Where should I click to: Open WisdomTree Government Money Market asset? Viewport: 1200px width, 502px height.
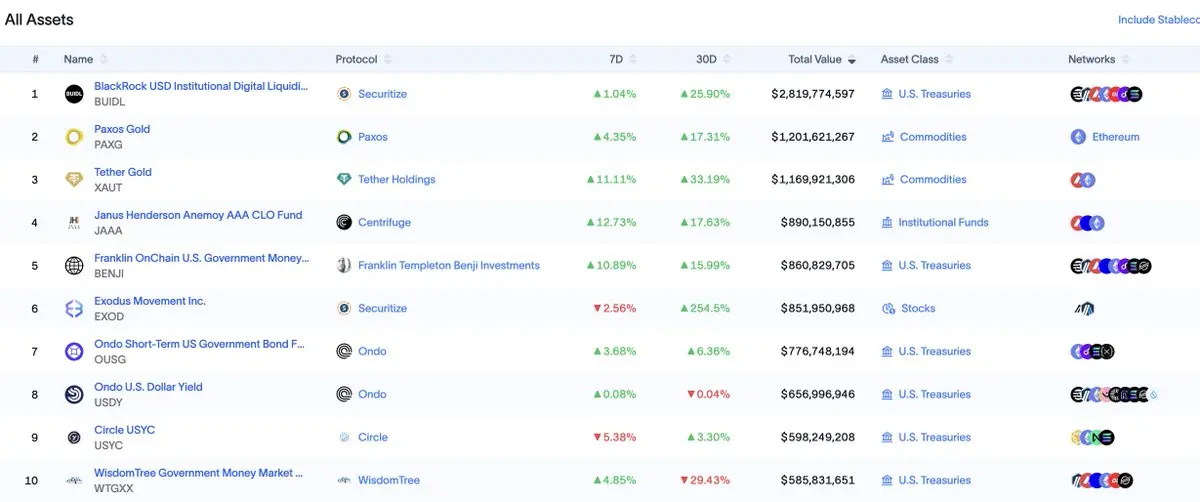coord(198,473)
